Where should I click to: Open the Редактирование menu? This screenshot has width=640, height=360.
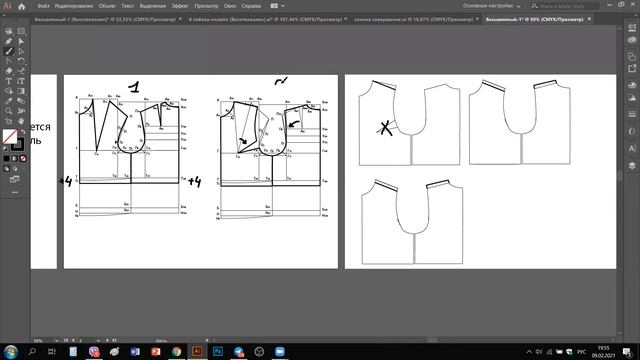[73, 6]
